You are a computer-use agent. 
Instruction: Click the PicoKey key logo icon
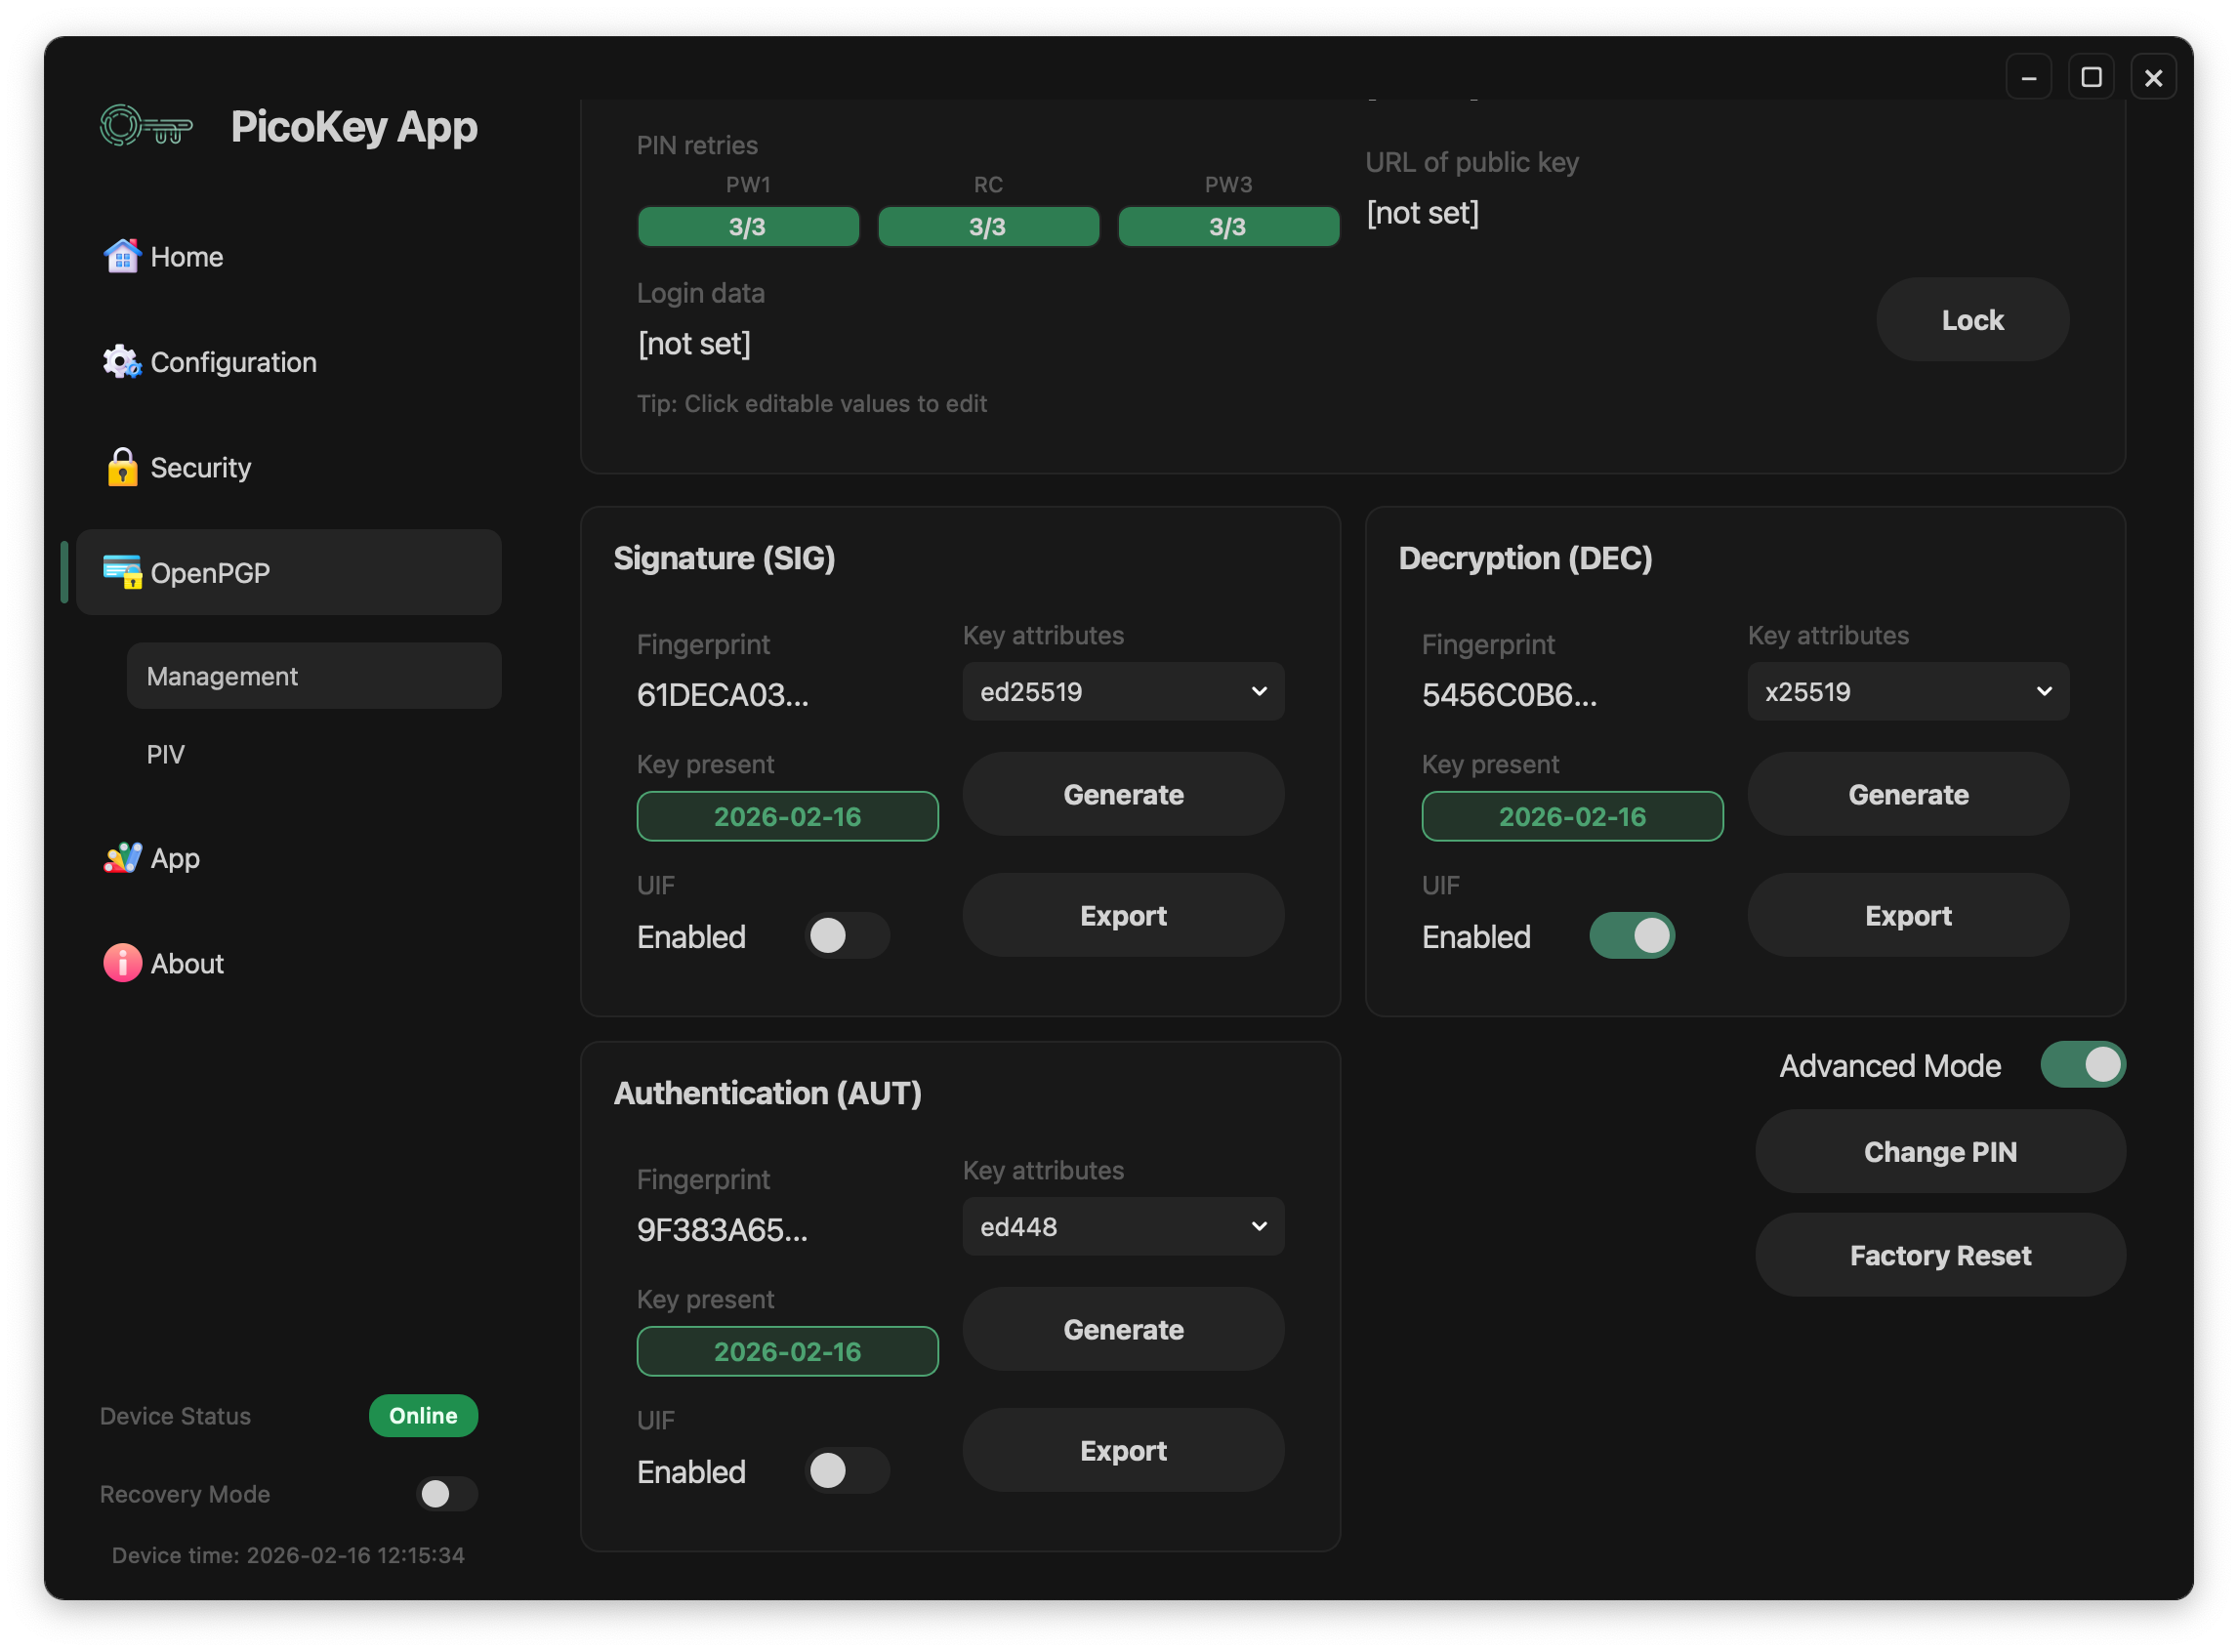pos(146,127)
